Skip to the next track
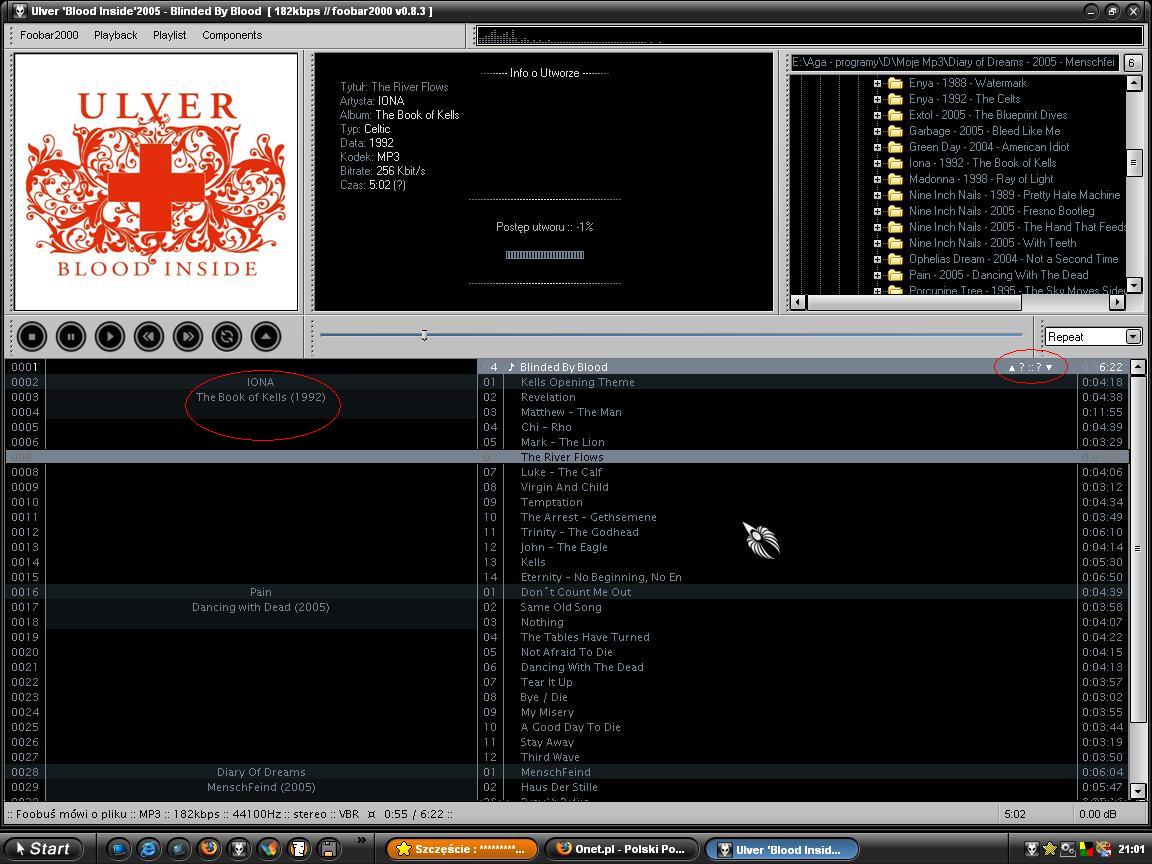The width and height of the screenshot is (1152, 864). (187, 336)
